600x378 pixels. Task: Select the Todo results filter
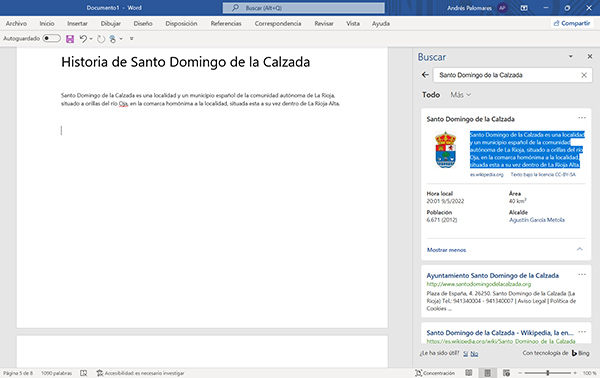431,94
